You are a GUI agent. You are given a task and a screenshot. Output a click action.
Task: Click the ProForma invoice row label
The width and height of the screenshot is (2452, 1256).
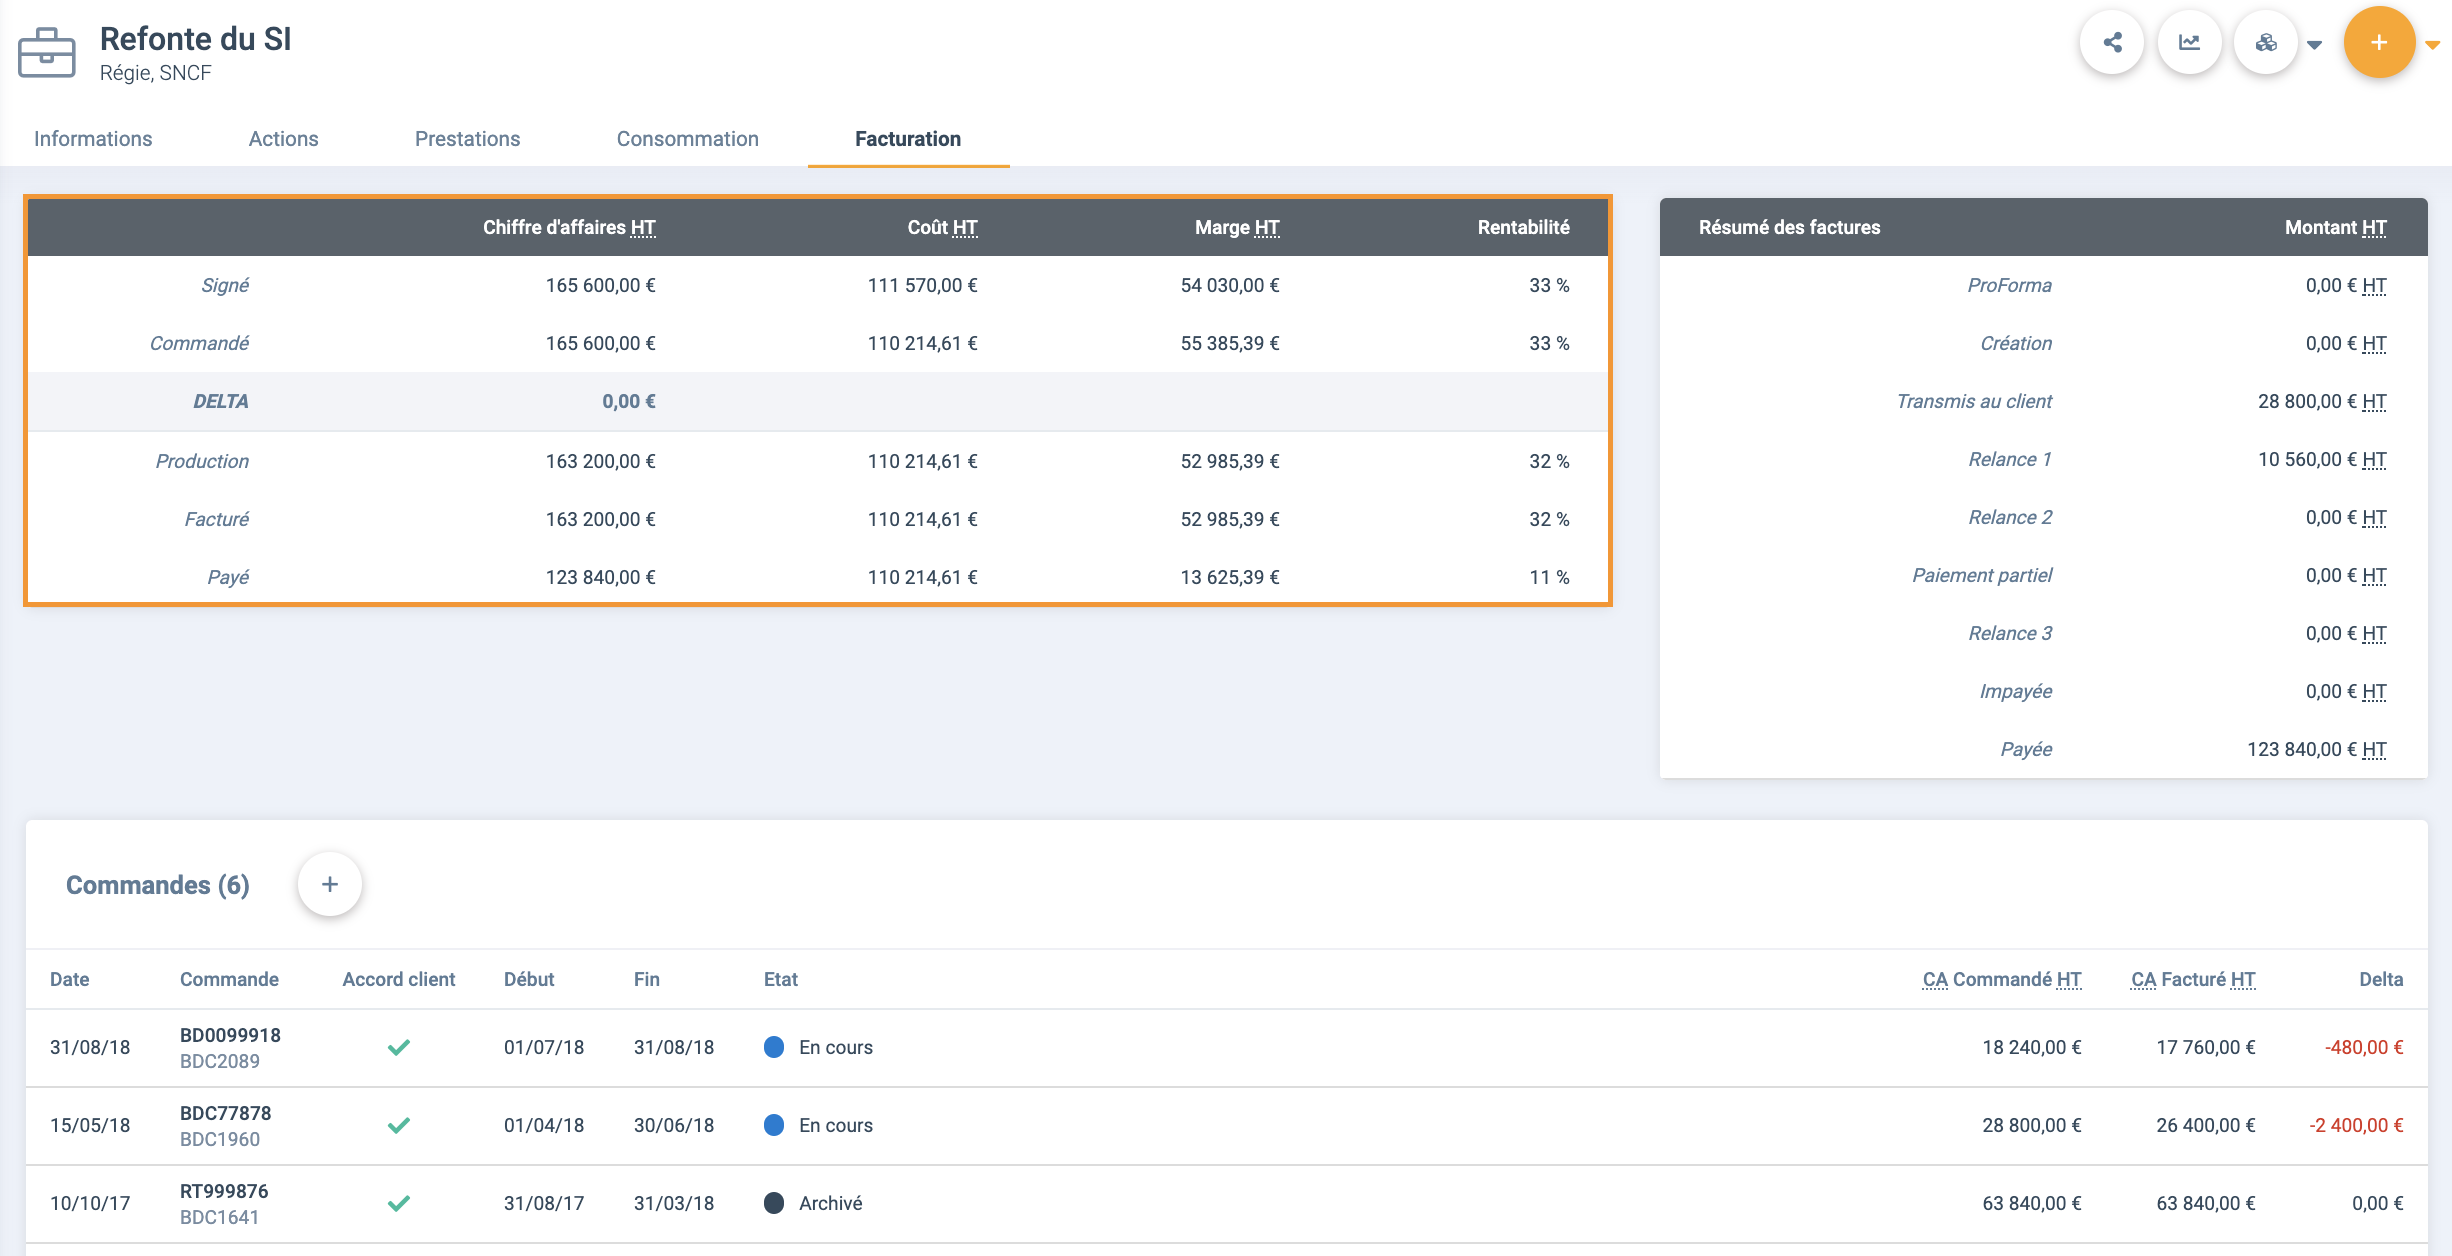(x=2009, y=285)
